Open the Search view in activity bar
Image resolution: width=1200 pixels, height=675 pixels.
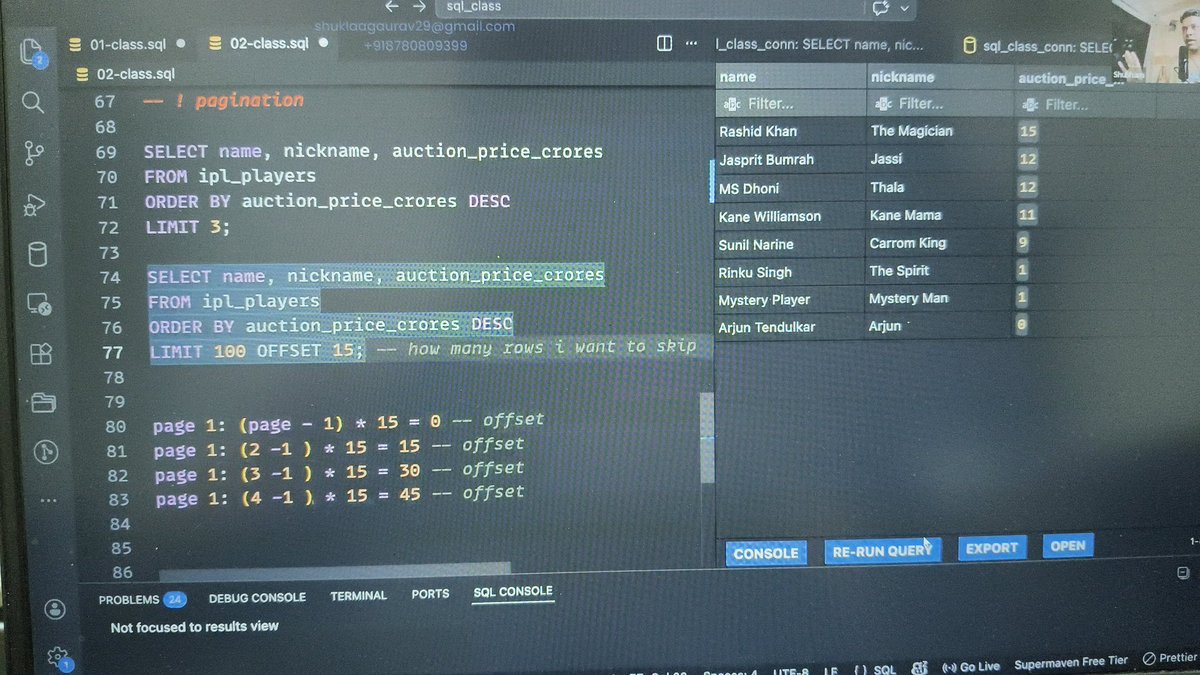point(32,102)
